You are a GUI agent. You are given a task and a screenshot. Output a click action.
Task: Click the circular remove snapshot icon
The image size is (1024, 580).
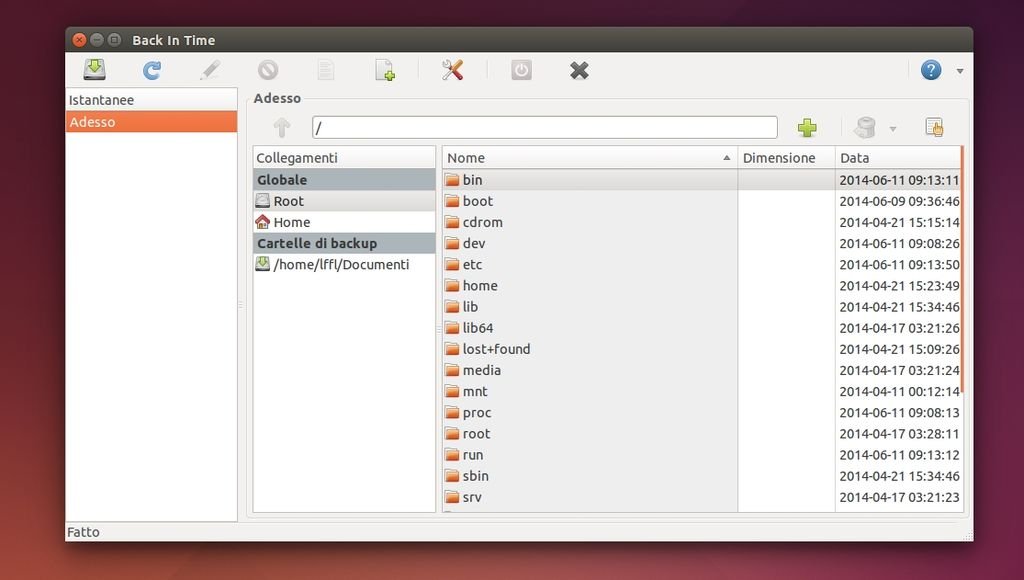click(267, 70)
